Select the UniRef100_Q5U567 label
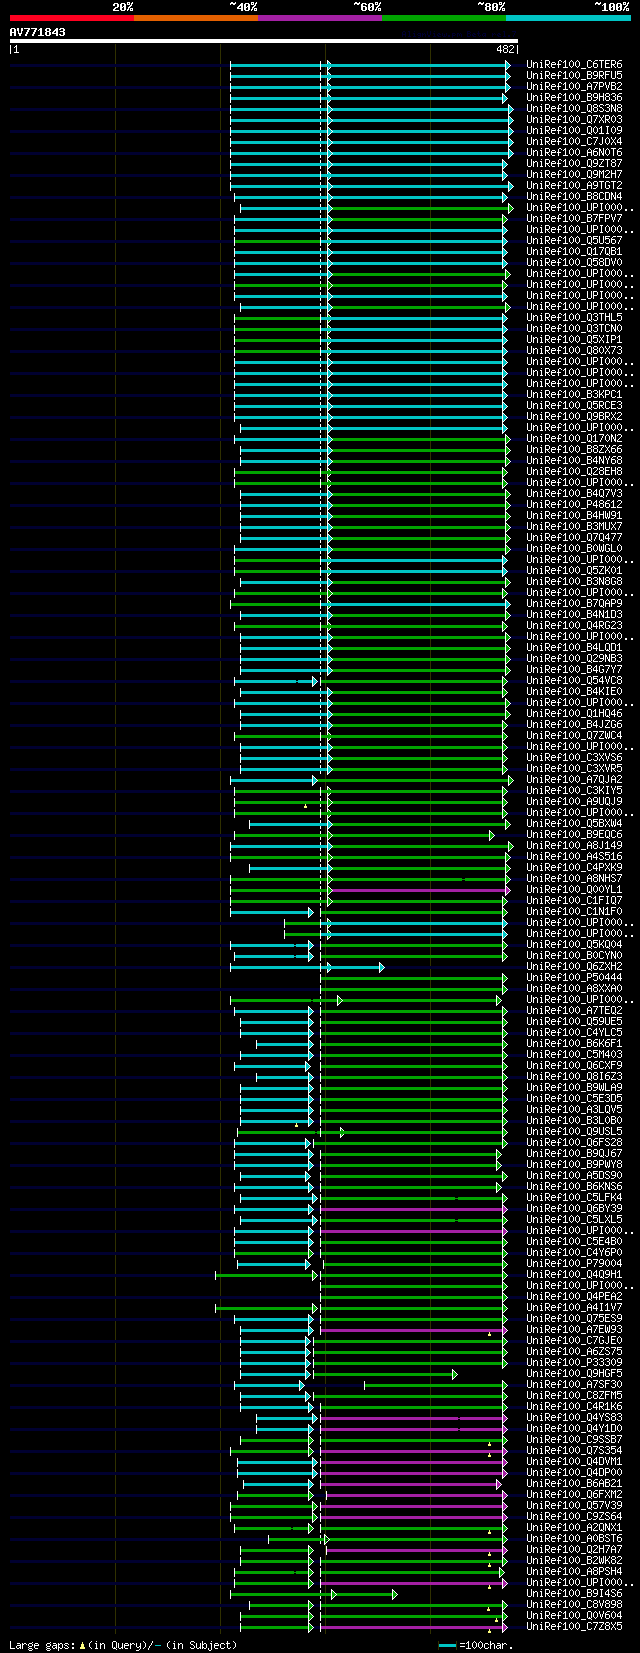 (574, 241)
